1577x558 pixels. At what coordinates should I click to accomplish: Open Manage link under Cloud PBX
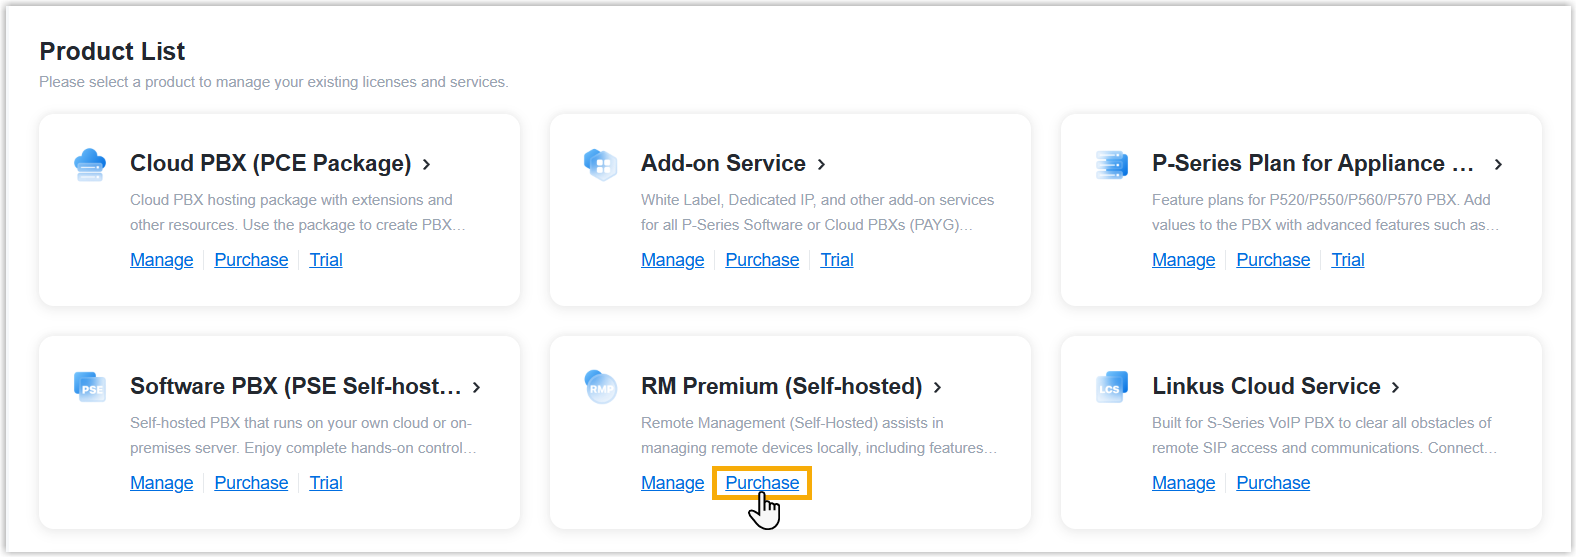tap(161, 260)
